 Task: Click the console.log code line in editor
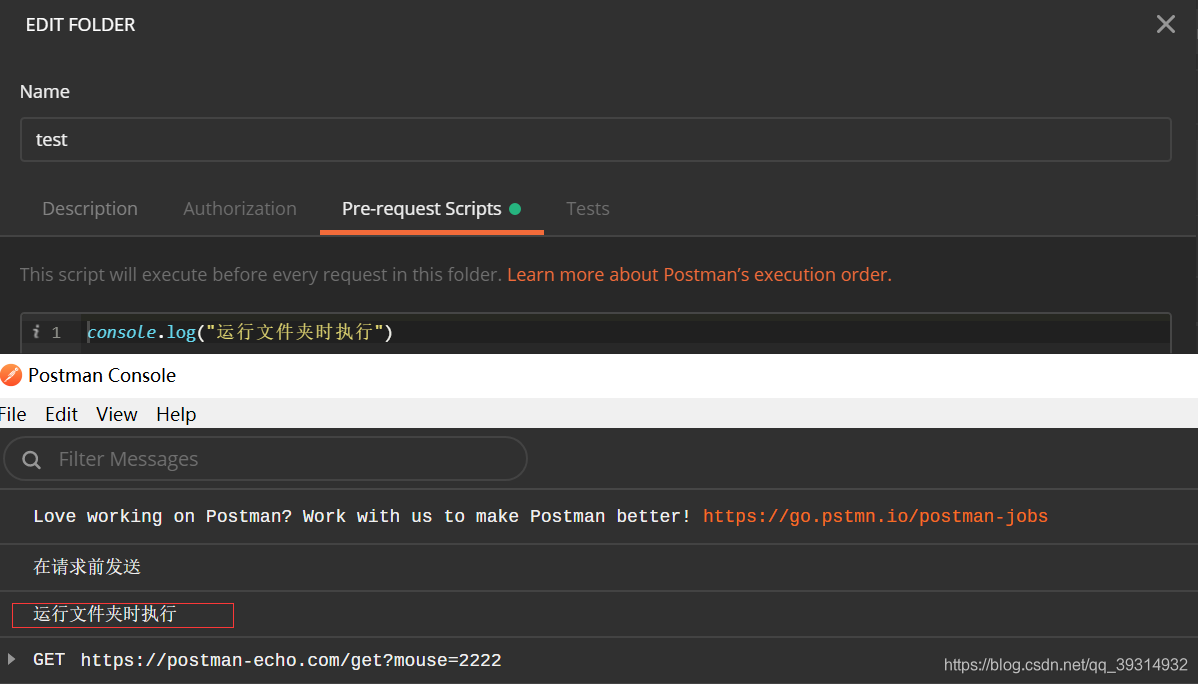click(240, 332)
